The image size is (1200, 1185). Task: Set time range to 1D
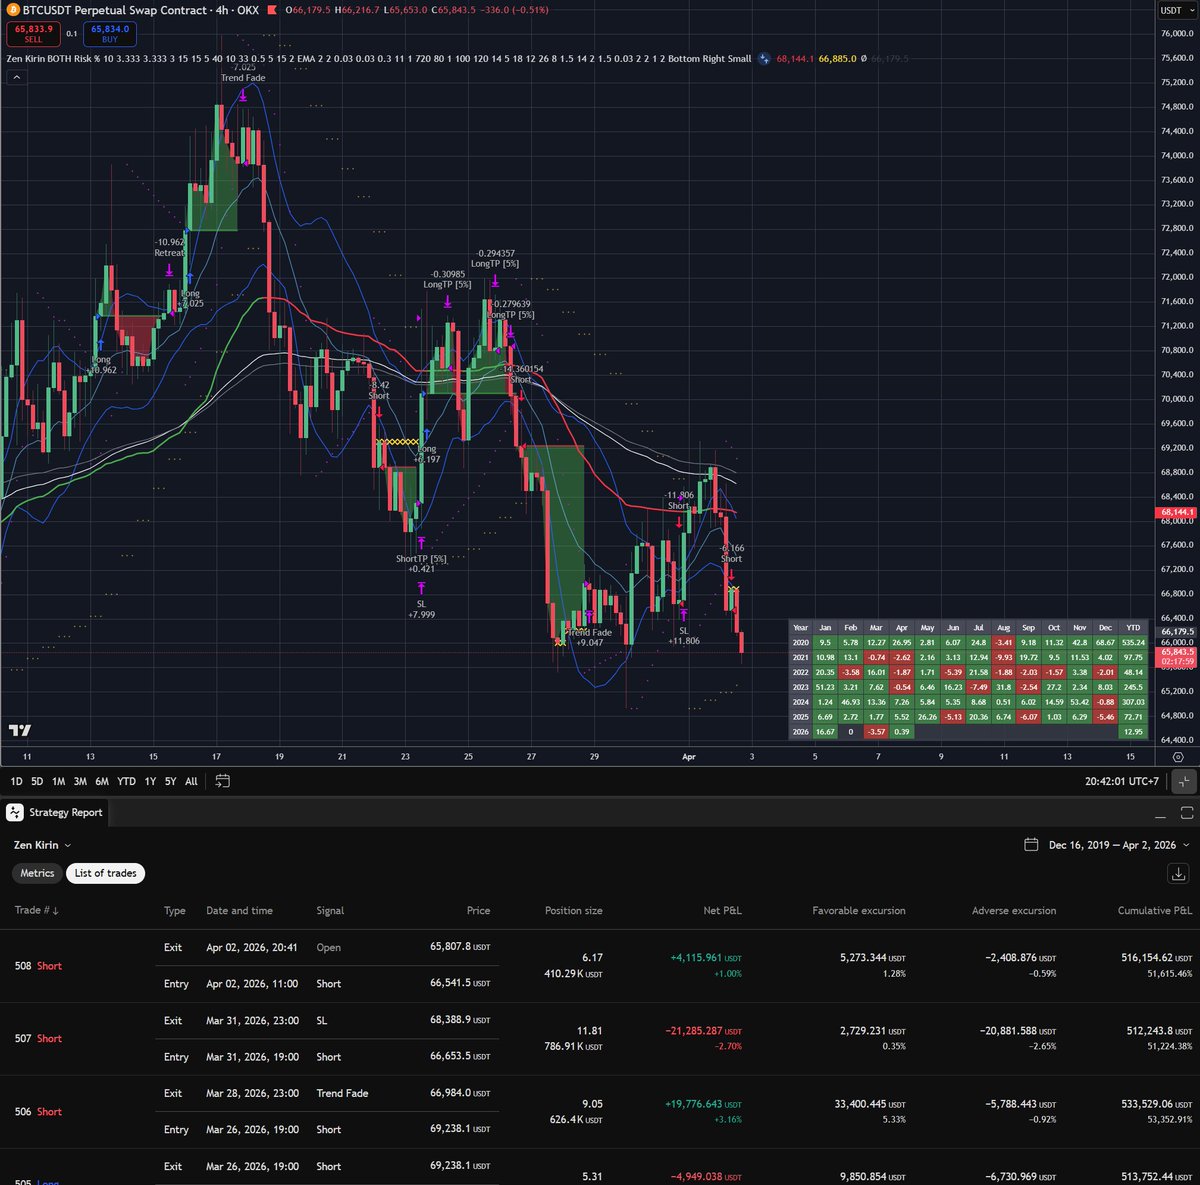pos(16,781)
